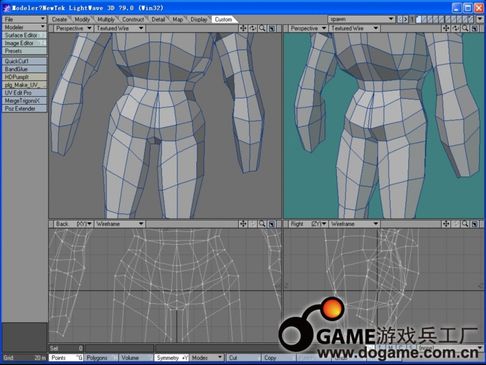This screenshot has height=365, width=486.
Task: Open the Presets panel
Action: tap(24, 51)
